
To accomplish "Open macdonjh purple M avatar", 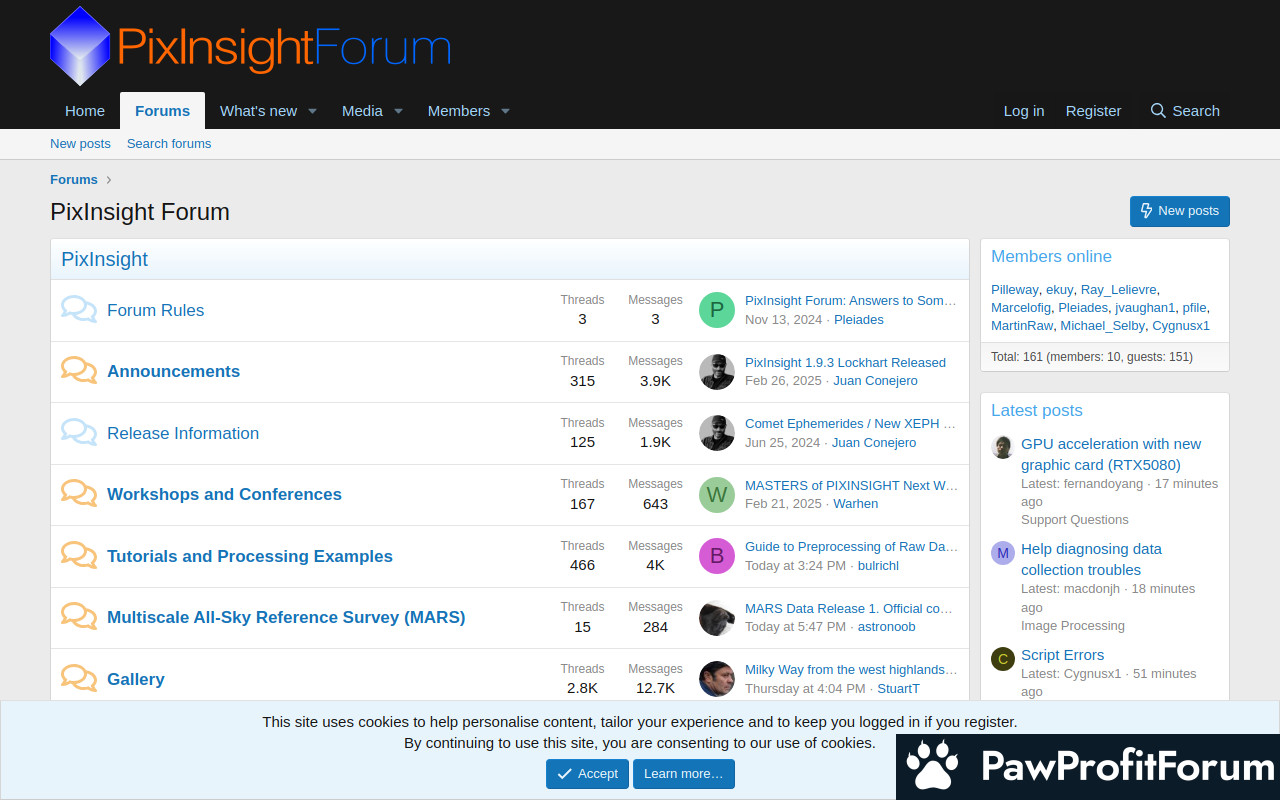I will [x=1003, y=553].
